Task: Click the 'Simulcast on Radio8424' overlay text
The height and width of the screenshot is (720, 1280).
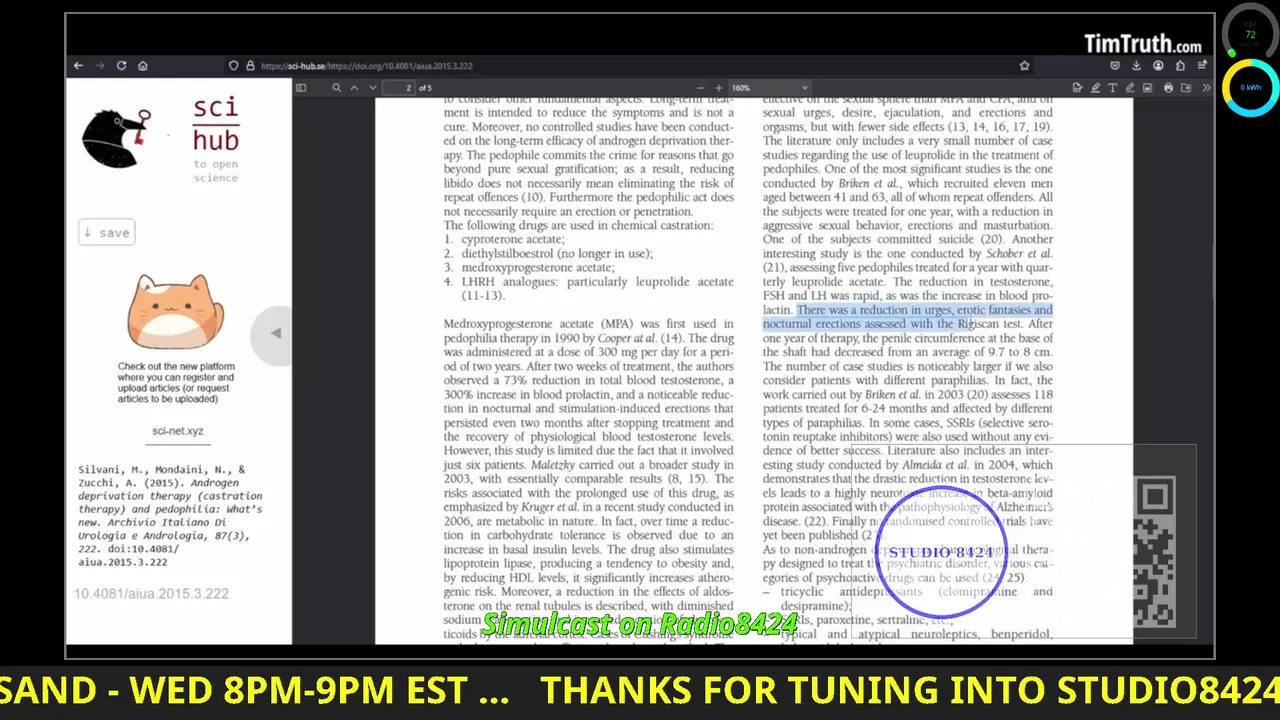Action: pyautogui.click(x=640, y=625)
